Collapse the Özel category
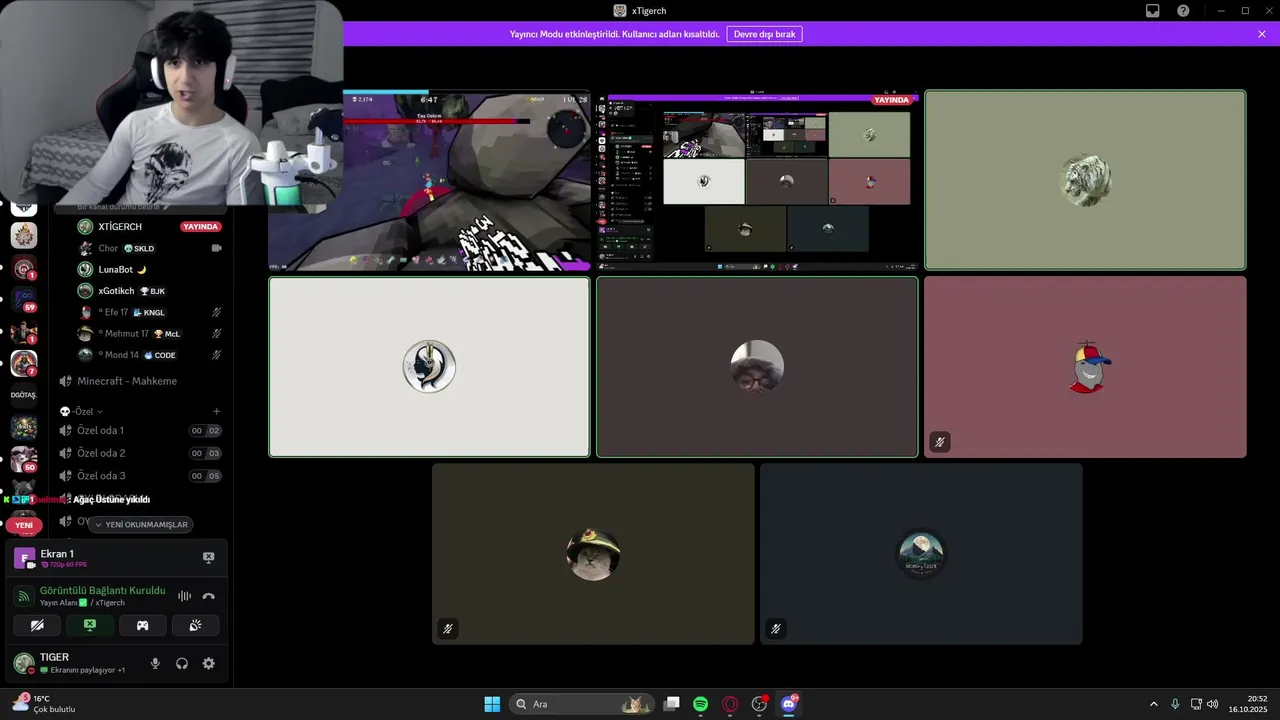The width and height of the screenshot is (1280, 720). (82, 411)
